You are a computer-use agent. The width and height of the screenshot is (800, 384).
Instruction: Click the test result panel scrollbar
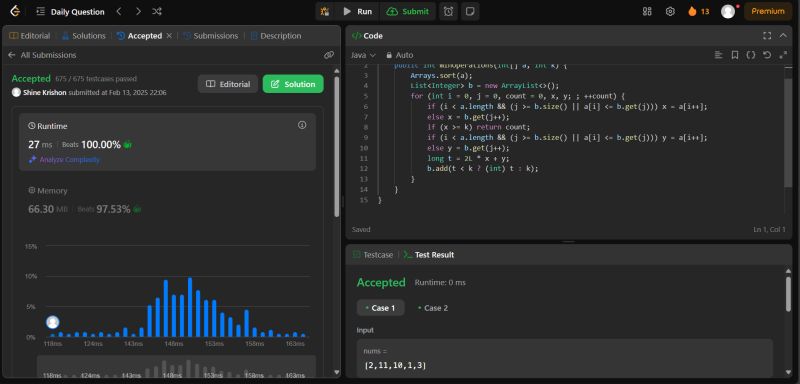click(789, 293)
